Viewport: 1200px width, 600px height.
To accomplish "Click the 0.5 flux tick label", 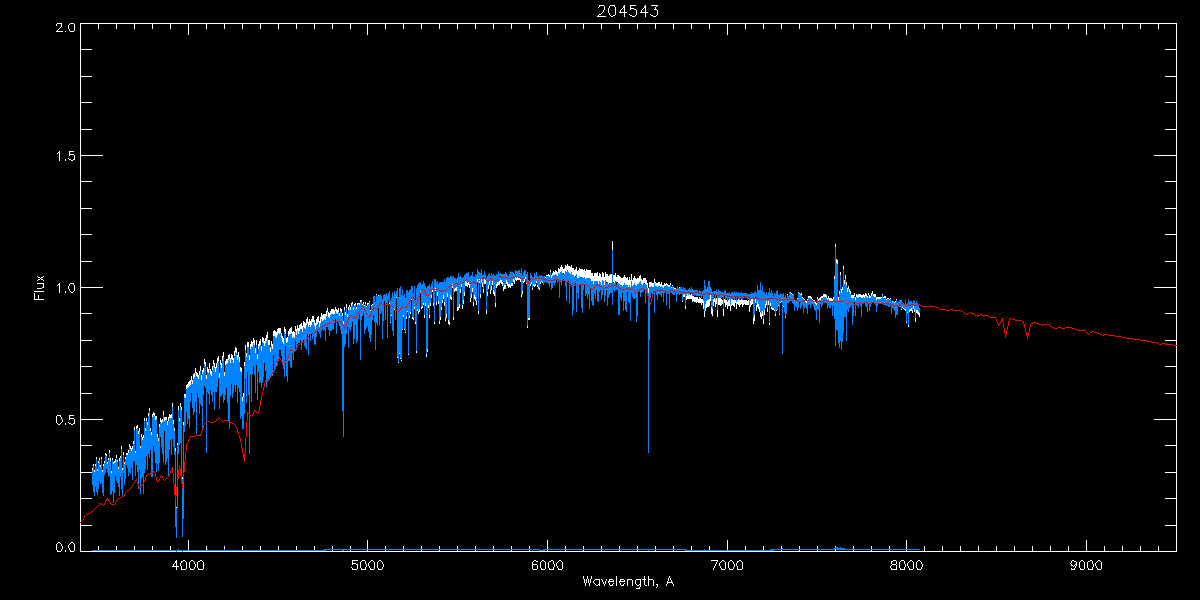I will tap(65, 420).
